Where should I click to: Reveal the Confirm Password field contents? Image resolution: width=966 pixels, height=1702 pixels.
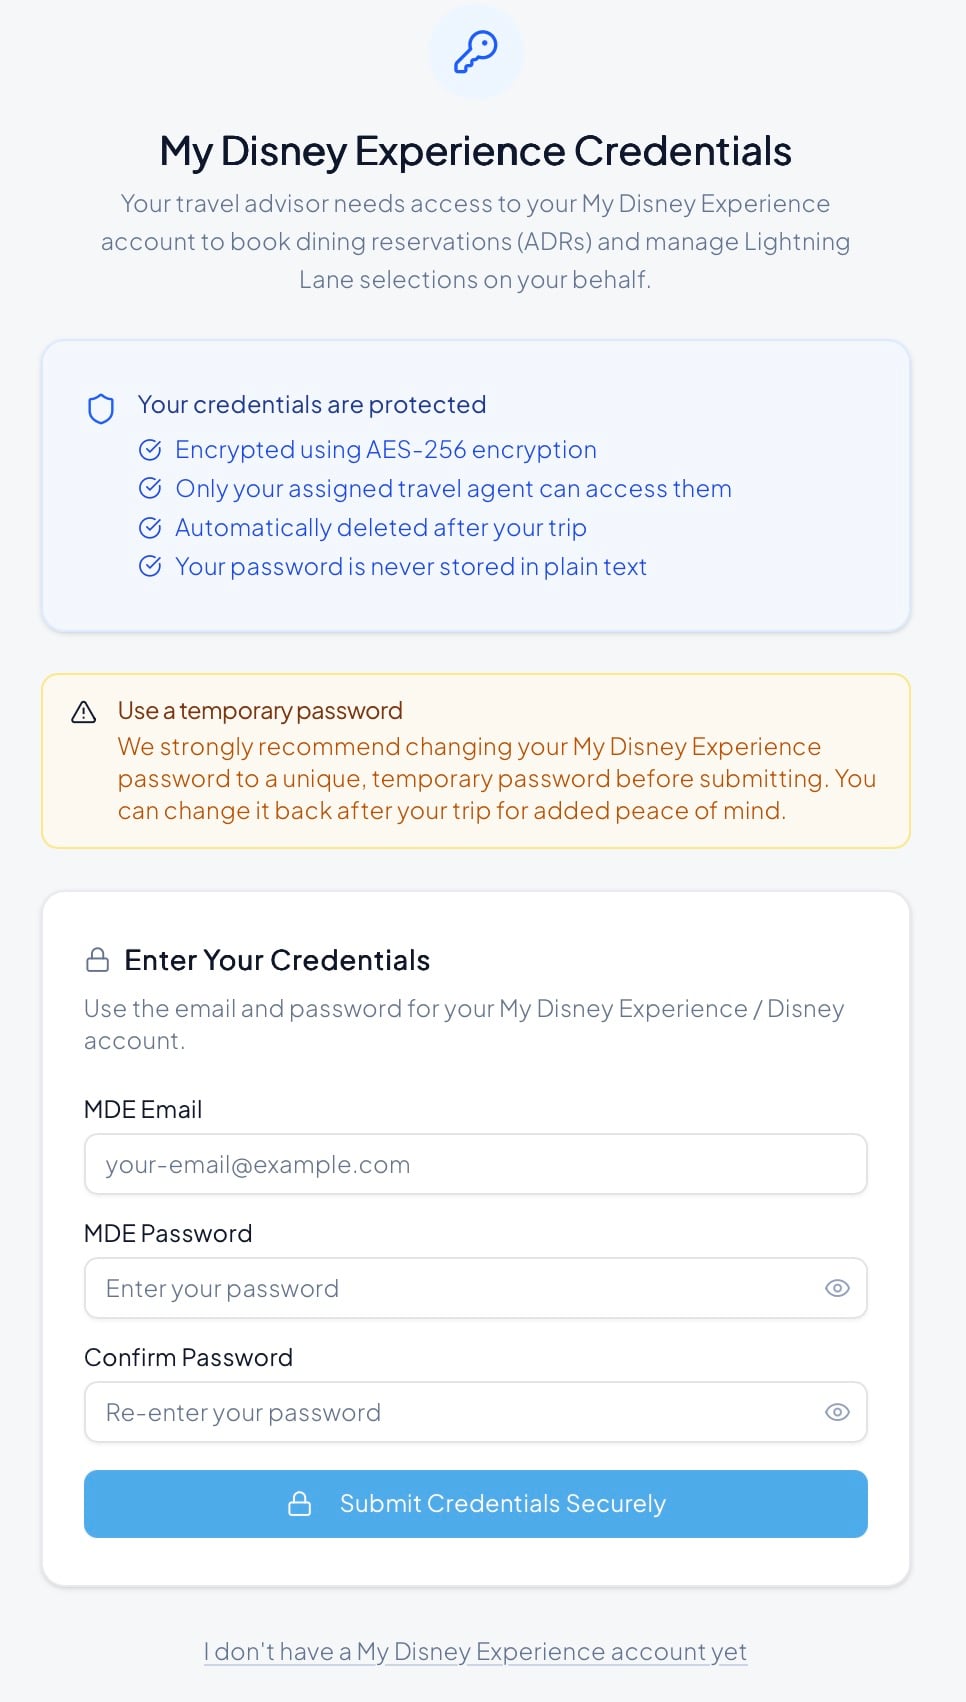click(837, 1412)
